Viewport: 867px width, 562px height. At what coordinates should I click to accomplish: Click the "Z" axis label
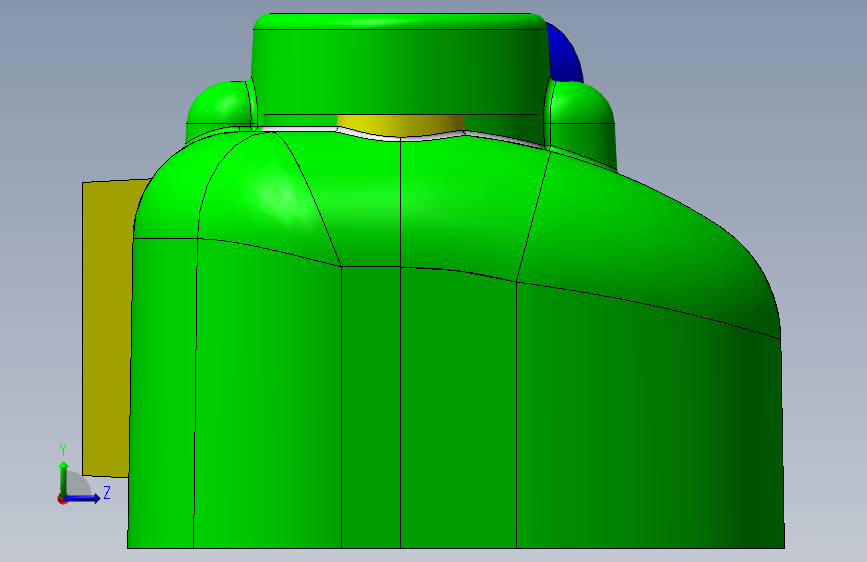[107, 492]
